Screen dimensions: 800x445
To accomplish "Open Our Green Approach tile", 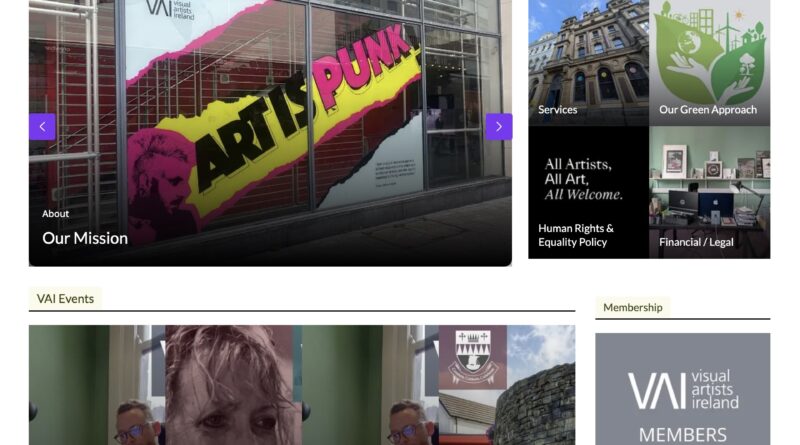I will click(x=709, y=63).
